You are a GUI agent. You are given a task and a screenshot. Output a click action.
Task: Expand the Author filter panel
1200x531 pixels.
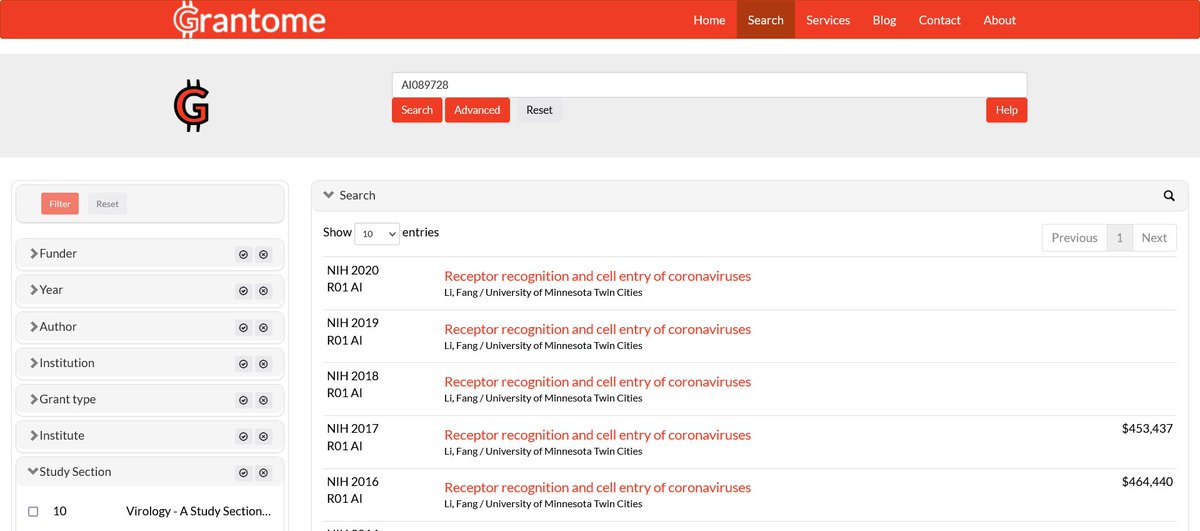click(58, 327)
